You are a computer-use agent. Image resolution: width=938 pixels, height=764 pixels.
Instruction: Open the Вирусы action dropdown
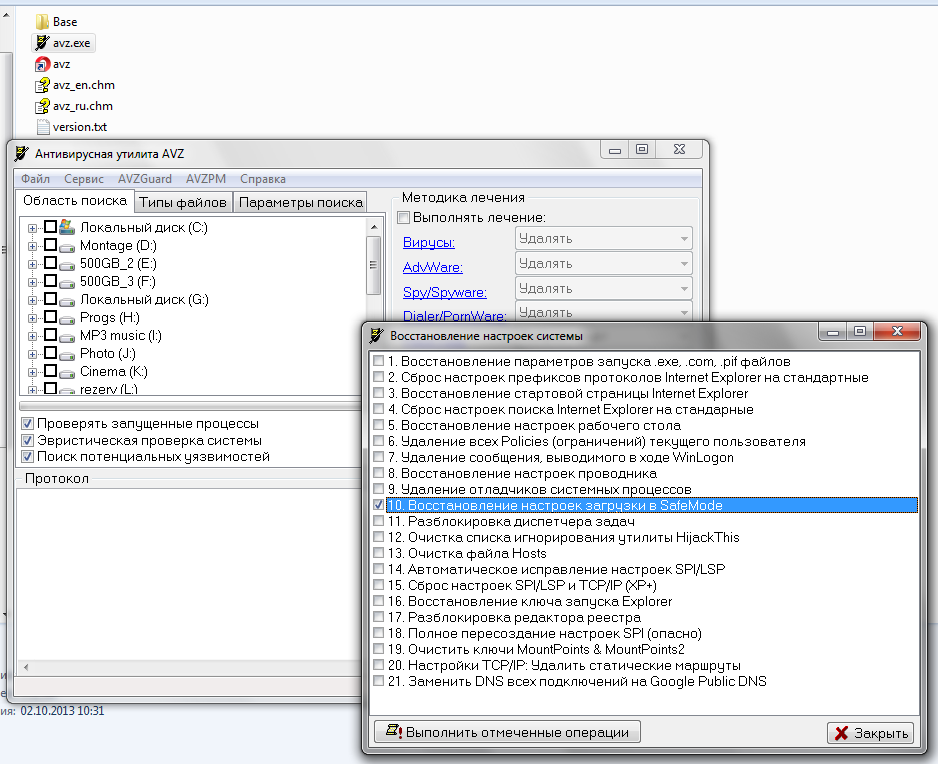pyautogui.click(x=604, y=239)
